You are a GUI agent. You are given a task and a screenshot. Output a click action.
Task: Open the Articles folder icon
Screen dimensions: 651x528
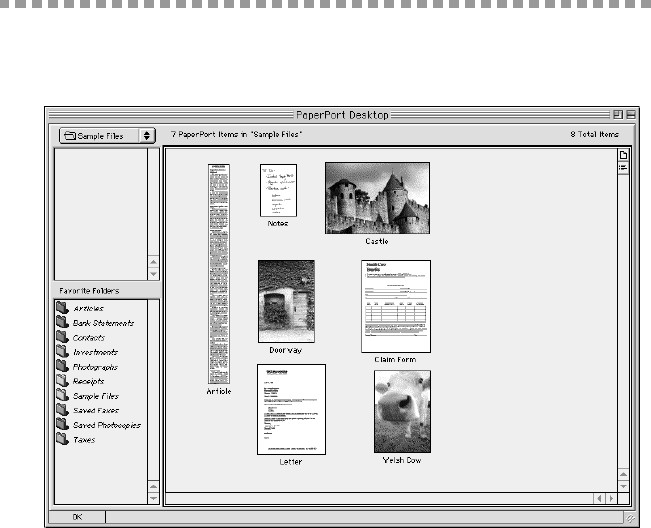63,308
